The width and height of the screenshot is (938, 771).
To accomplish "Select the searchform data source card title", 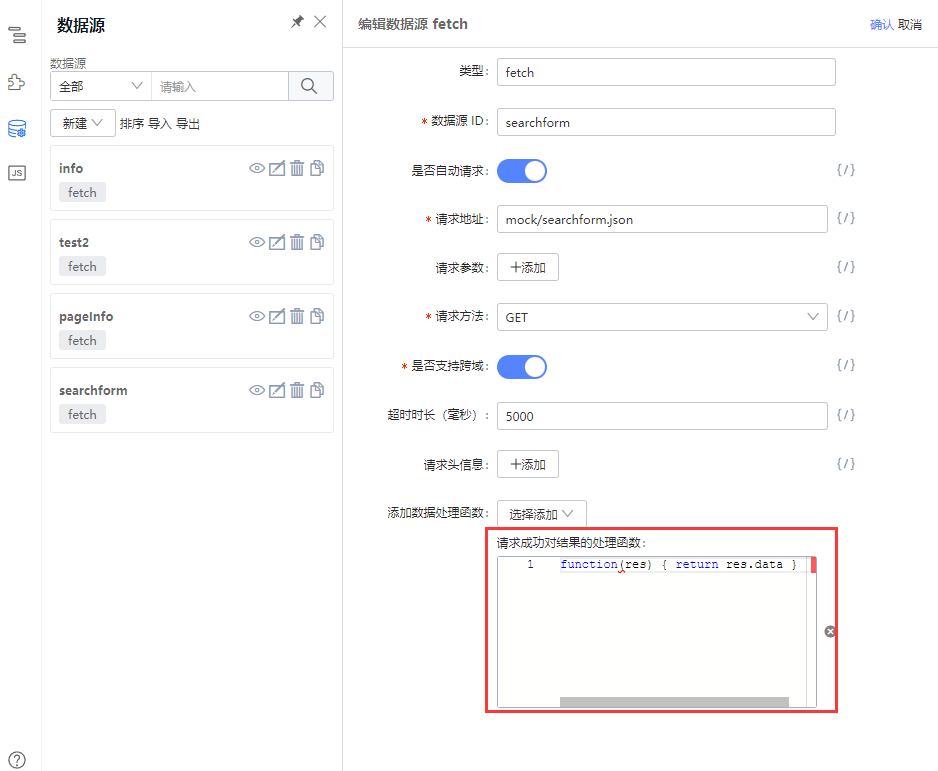I will pyautogui.click(x=93, y=390).
